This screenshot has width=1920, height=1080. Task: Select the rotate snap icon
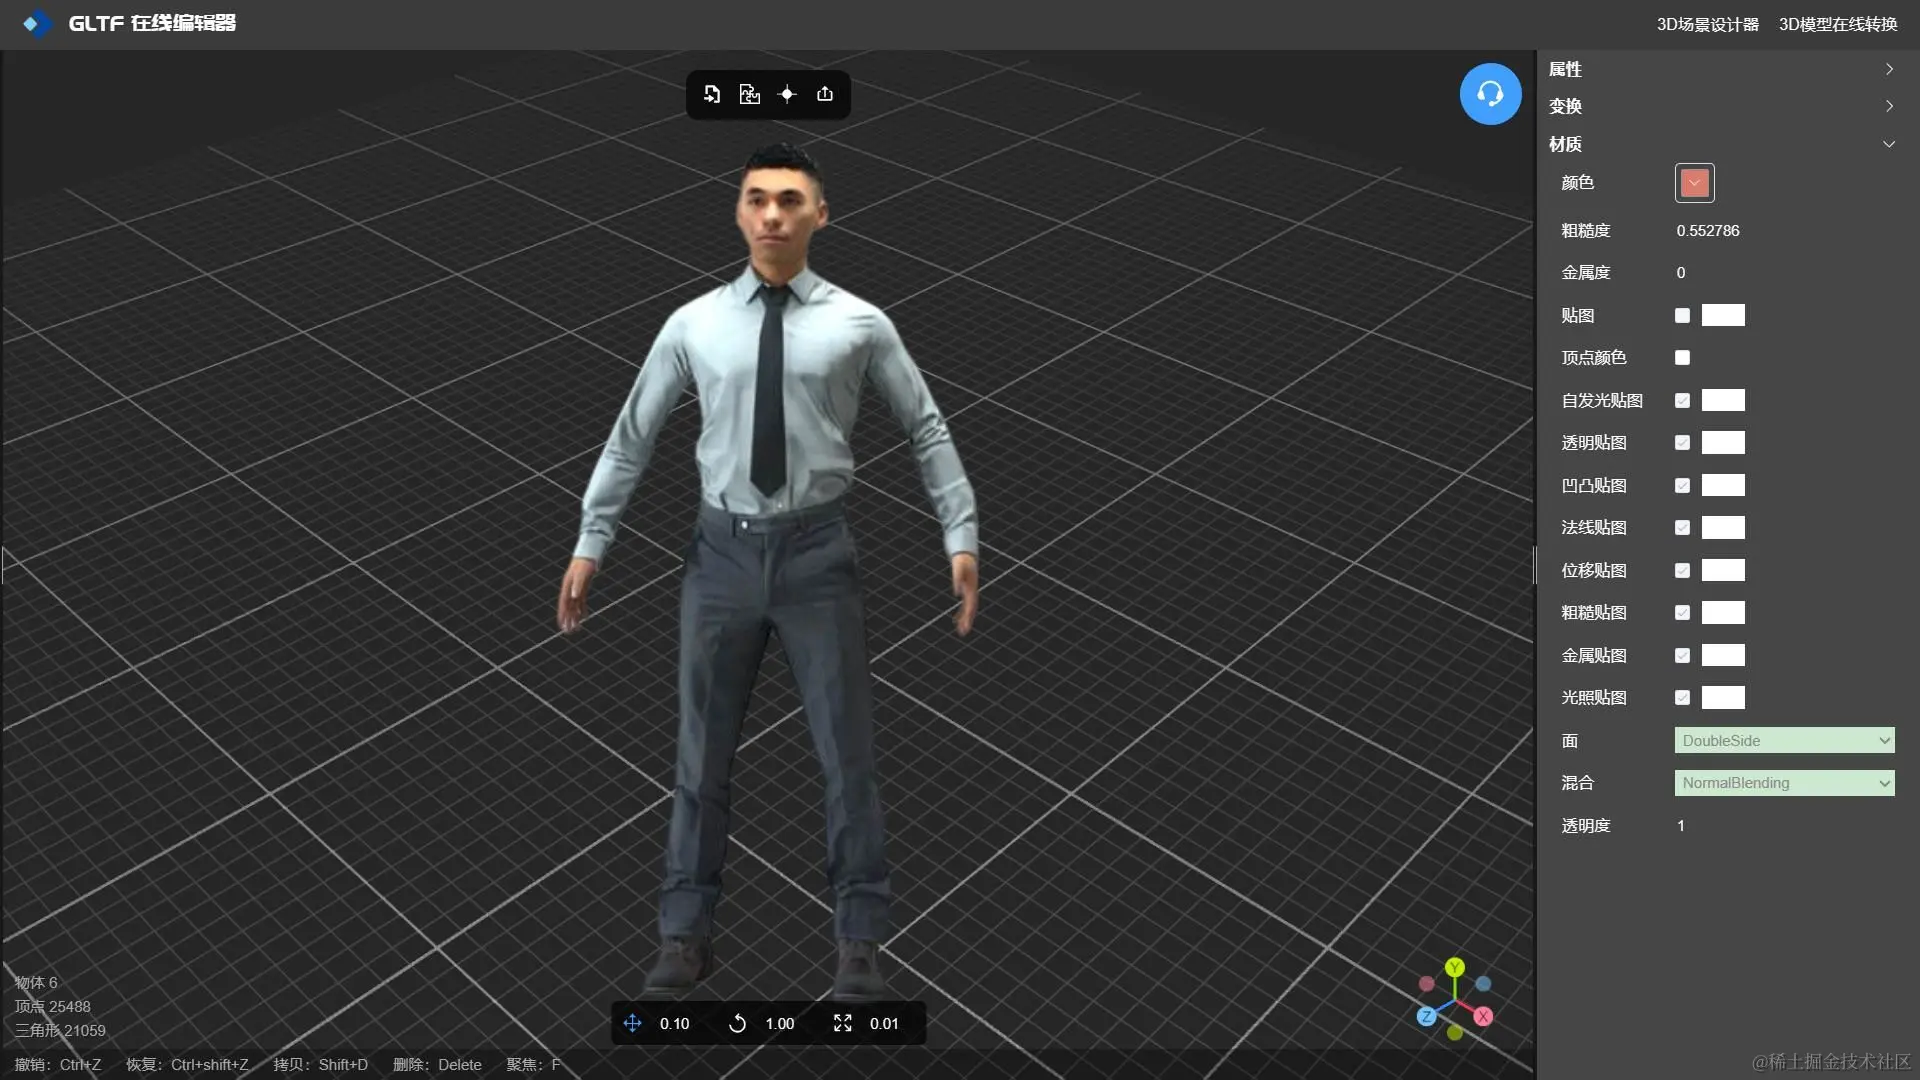click(x=737, y=1023)
